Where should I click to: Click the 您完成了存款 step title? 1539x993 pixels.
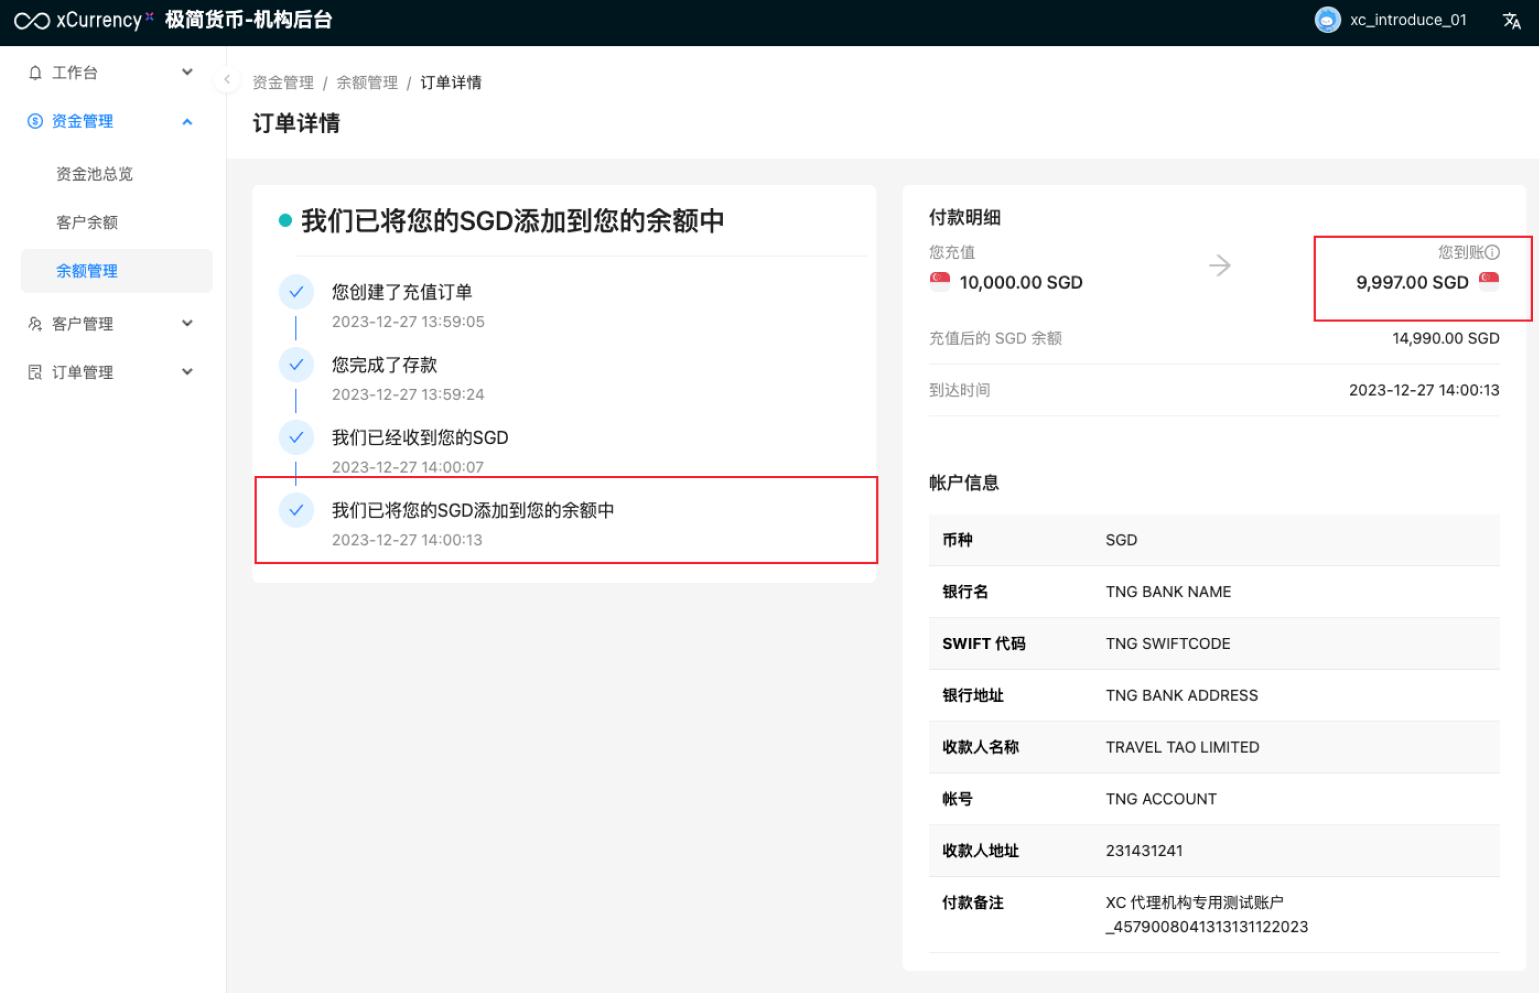point(385,365)
